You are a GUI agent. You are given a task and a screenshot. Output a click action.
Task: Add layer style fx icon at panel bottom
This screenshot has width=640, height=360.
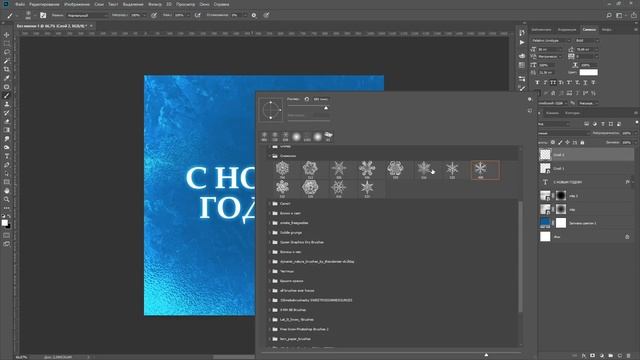584,356
